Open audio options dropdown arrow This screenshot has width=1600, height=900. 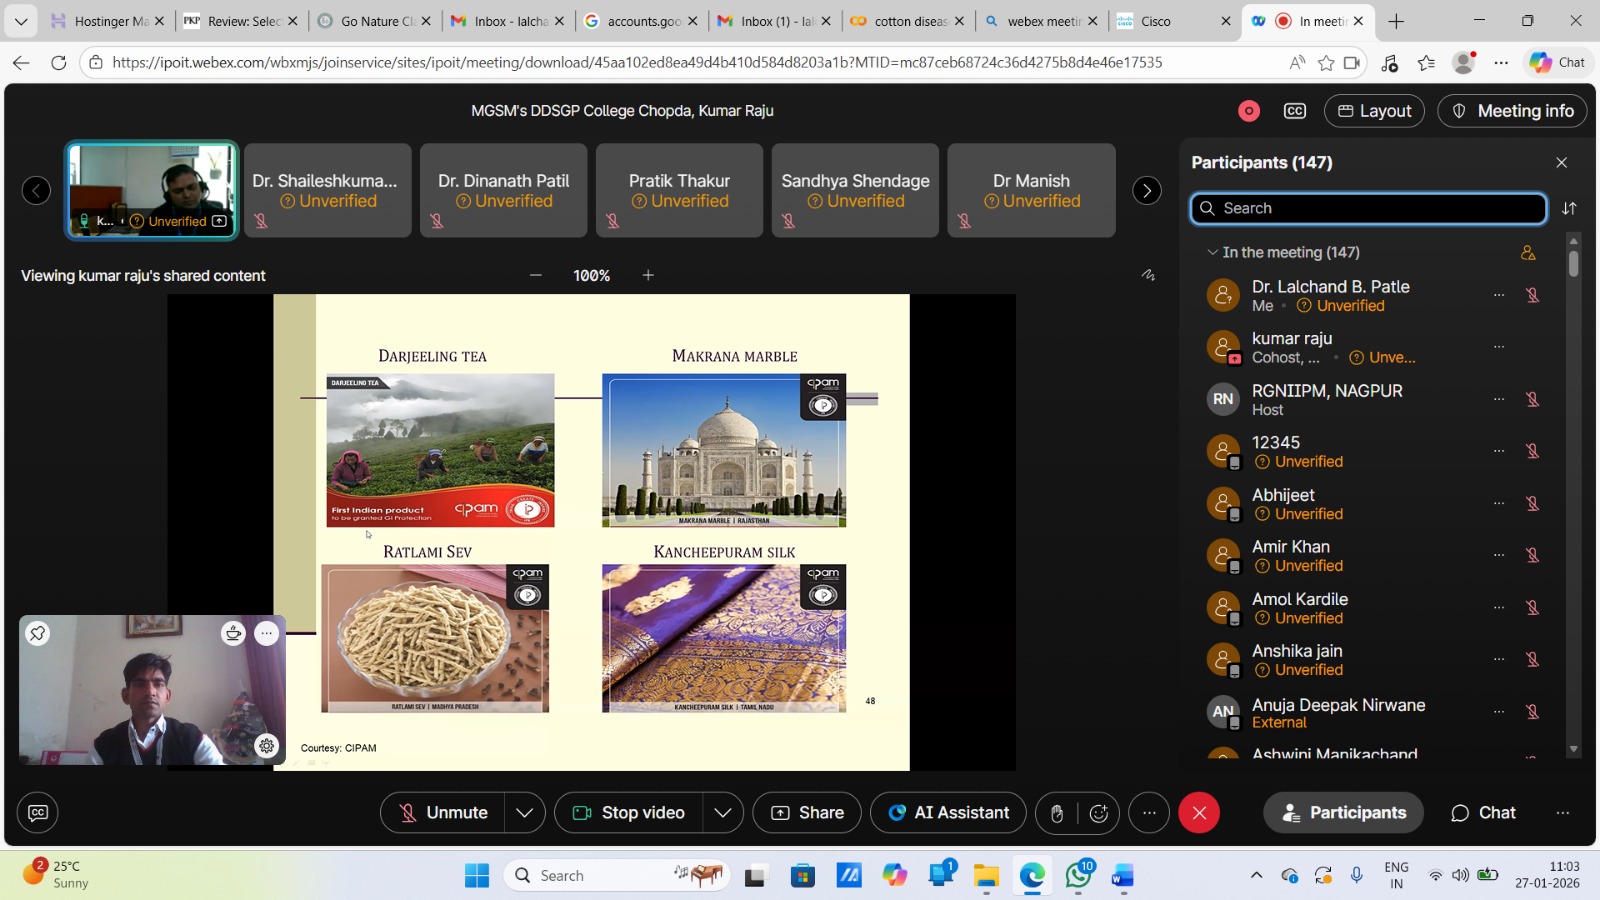pos(525,813)
